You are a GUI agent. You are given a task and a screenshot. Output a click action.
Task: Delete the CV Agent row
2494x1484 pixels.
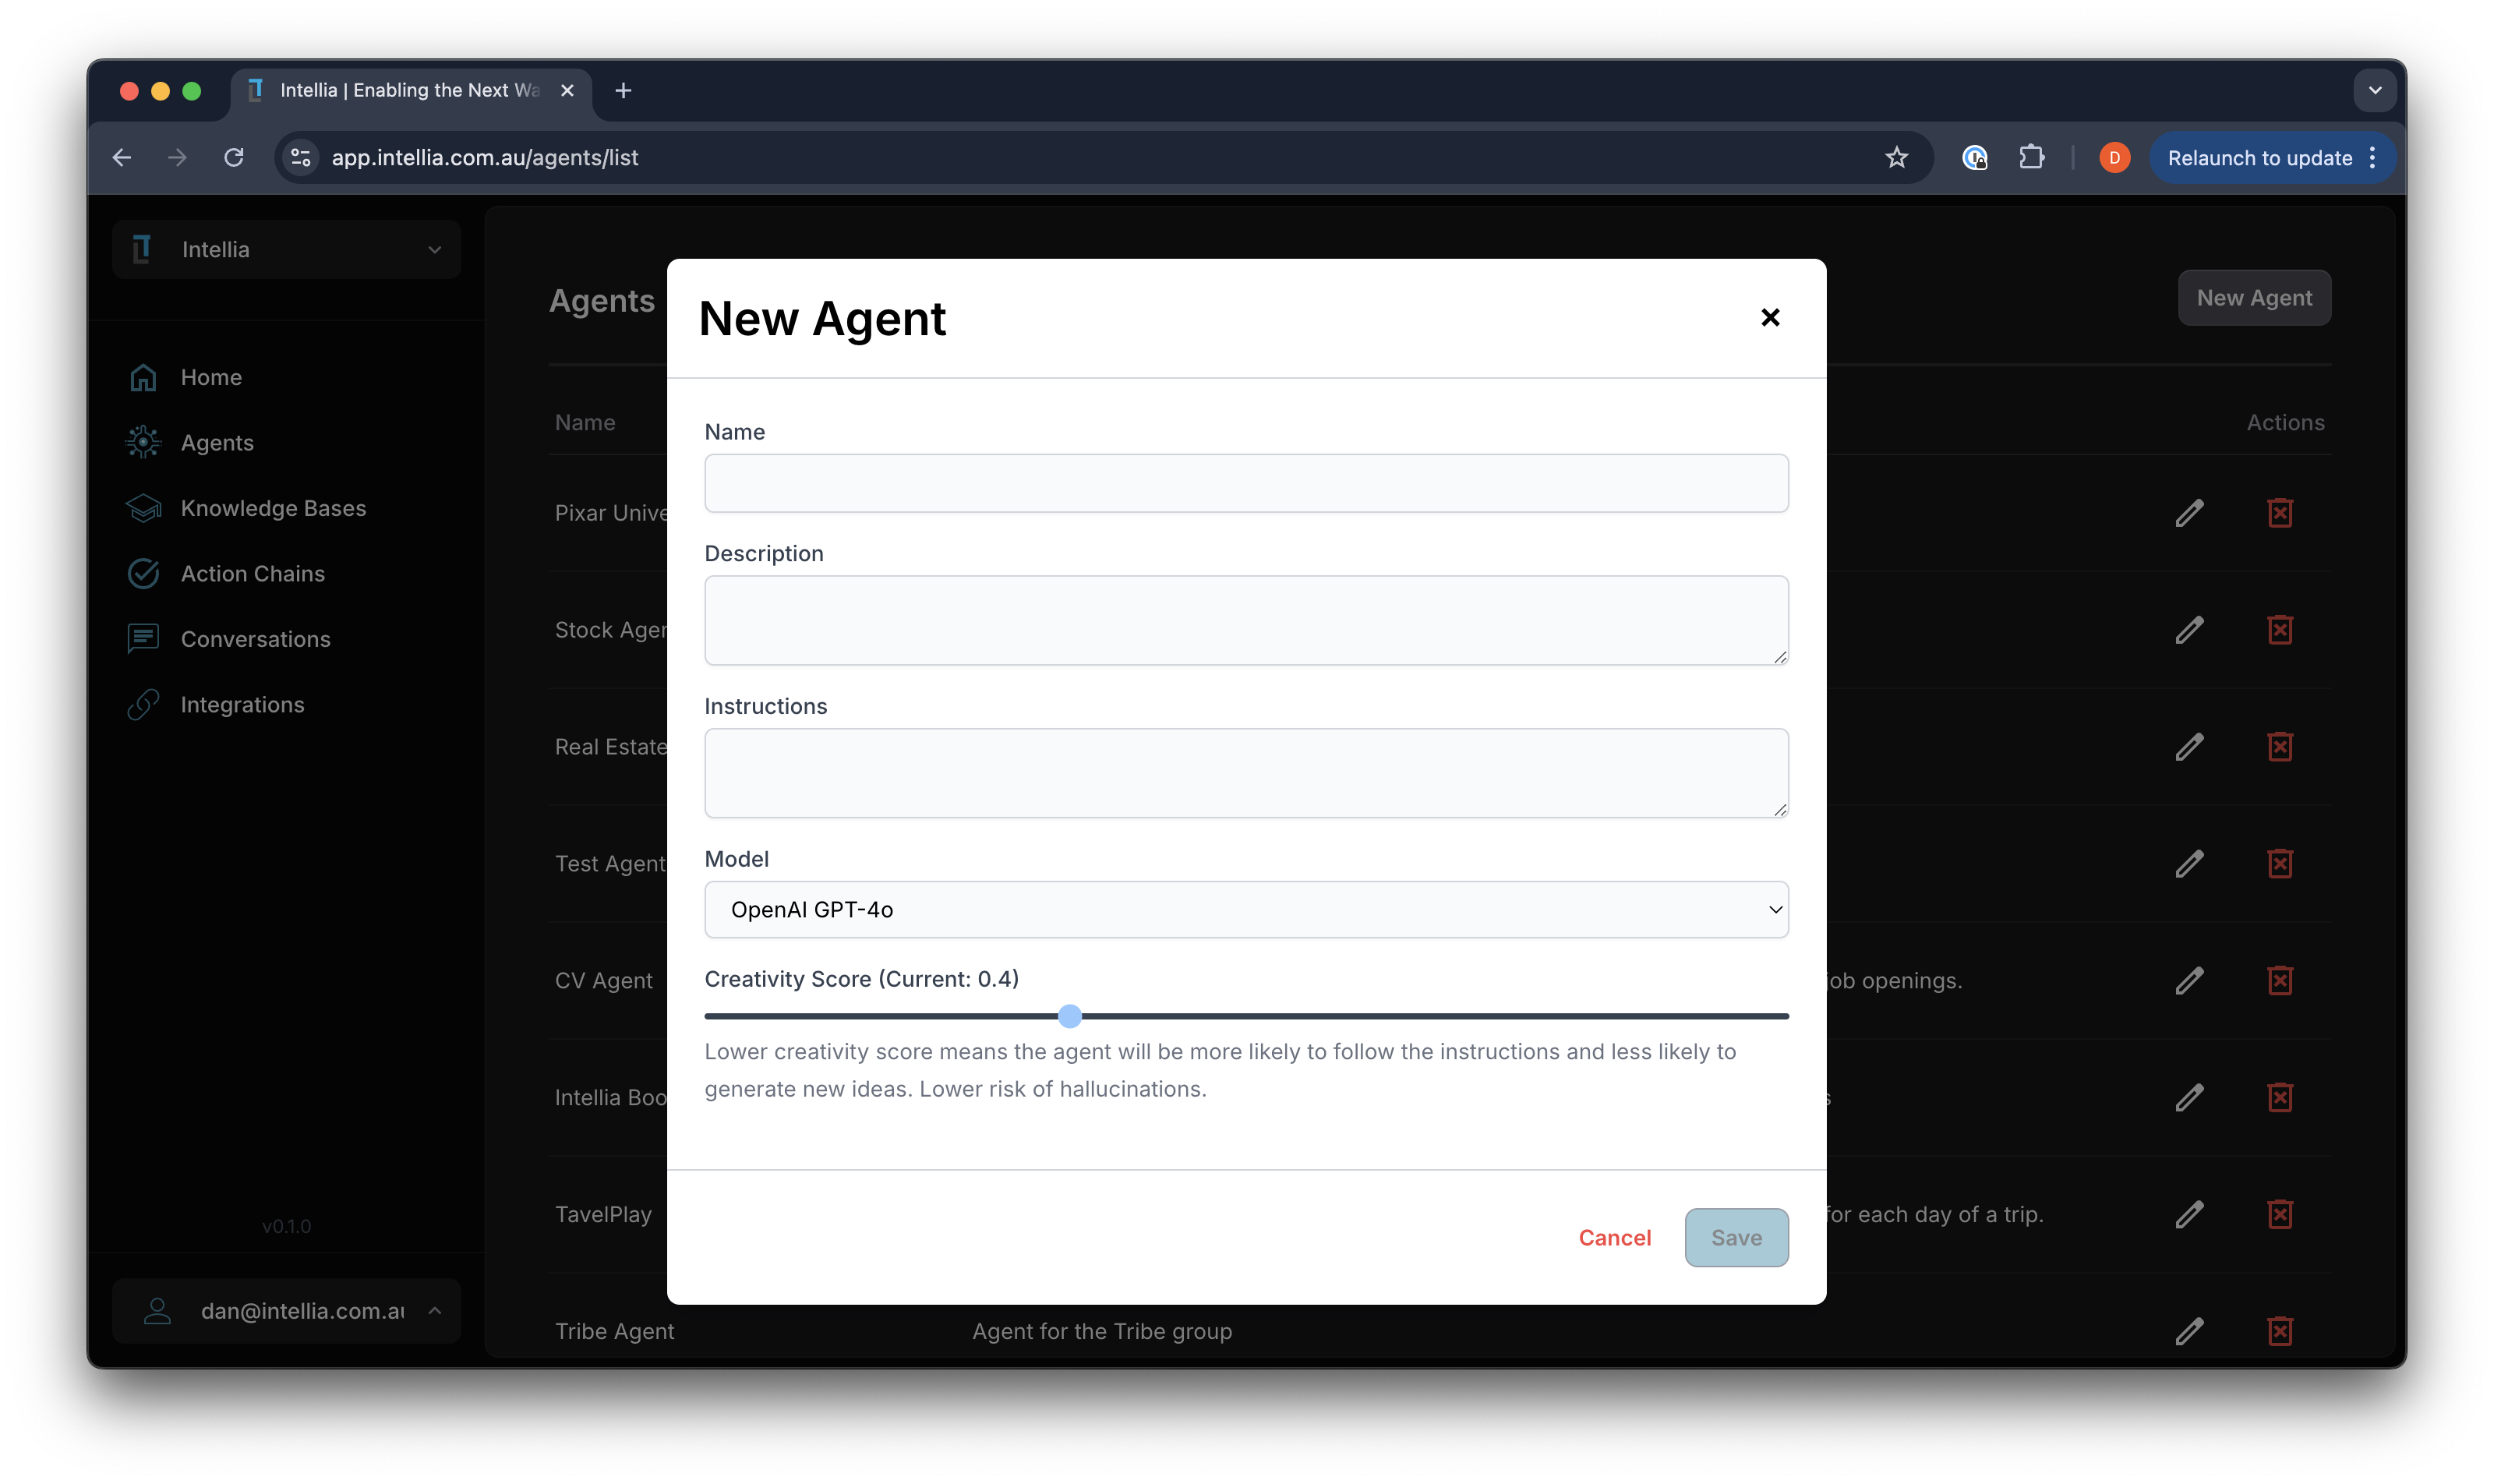[2279, 981]
